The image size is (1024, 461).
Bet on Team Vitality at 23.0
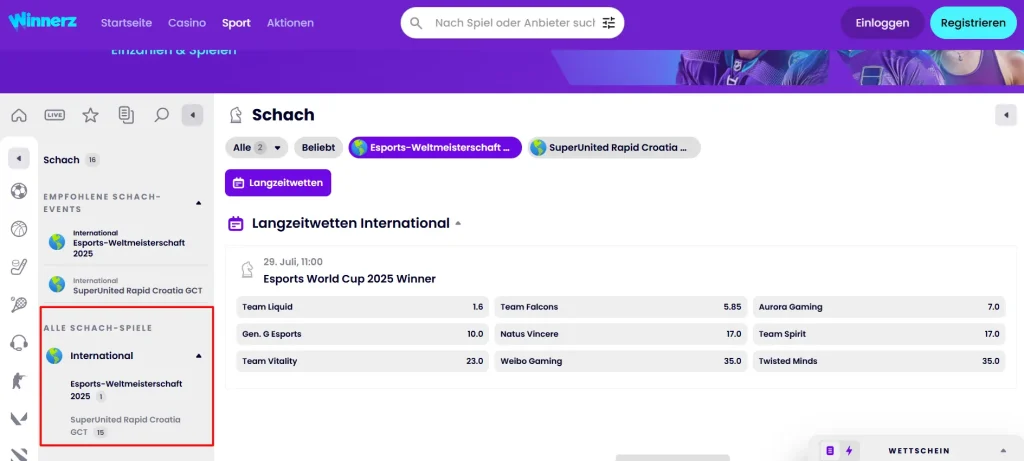click(x=362, y=361)
